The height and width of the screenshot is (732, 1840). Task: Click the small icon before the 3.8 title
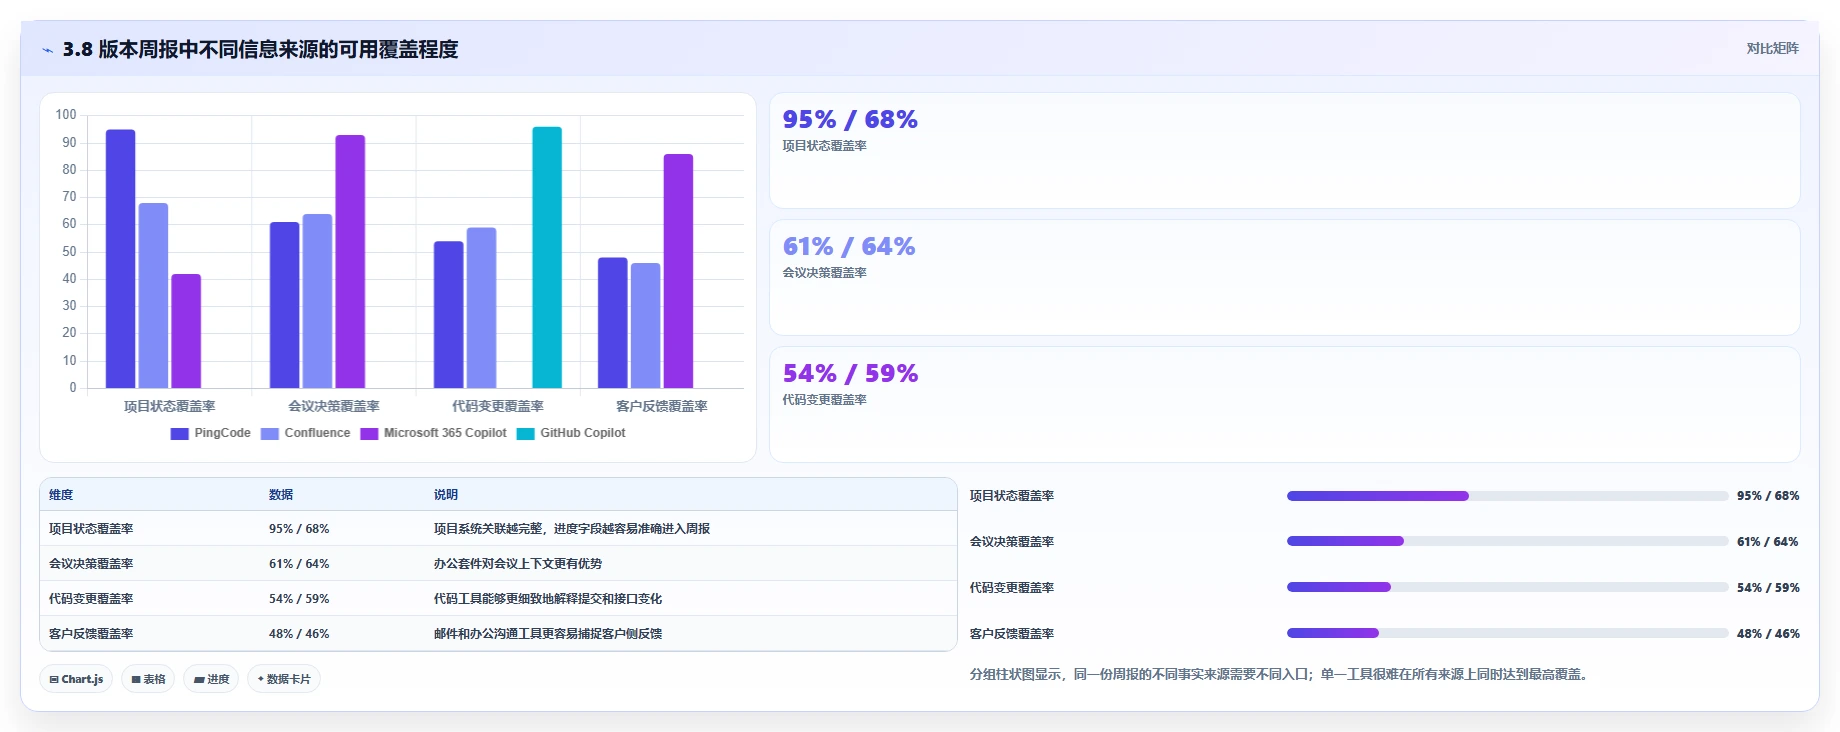pyautogui.click(x=47, y=50)
